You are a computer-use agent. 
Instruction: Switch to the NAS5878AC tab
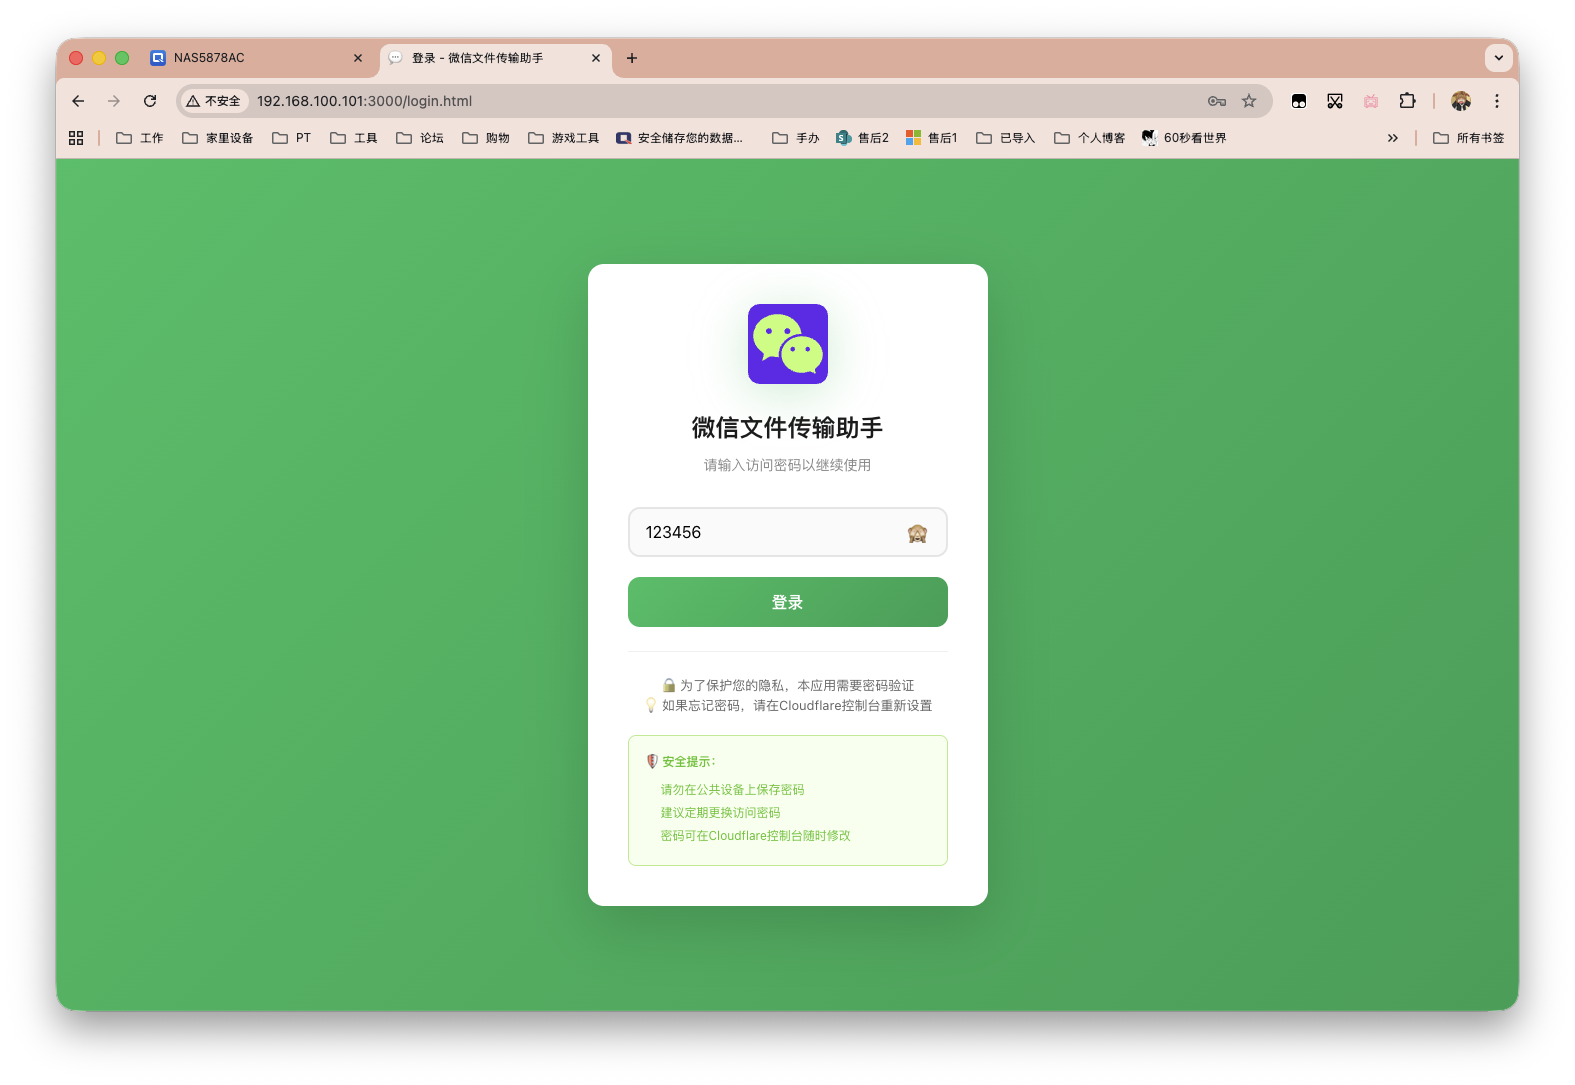[x=257, y=58]
